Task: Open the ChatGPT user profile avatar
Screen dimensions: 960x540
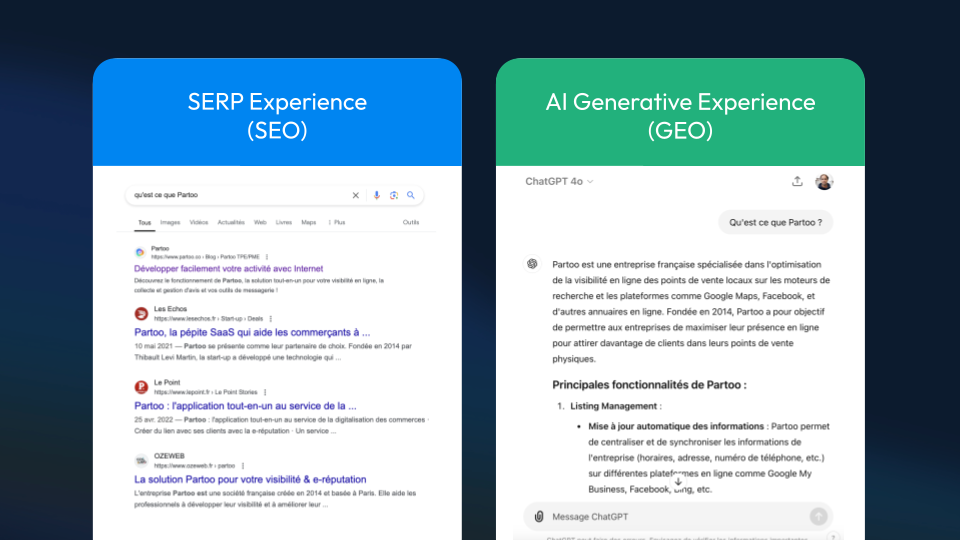Action: coord(824,182)
